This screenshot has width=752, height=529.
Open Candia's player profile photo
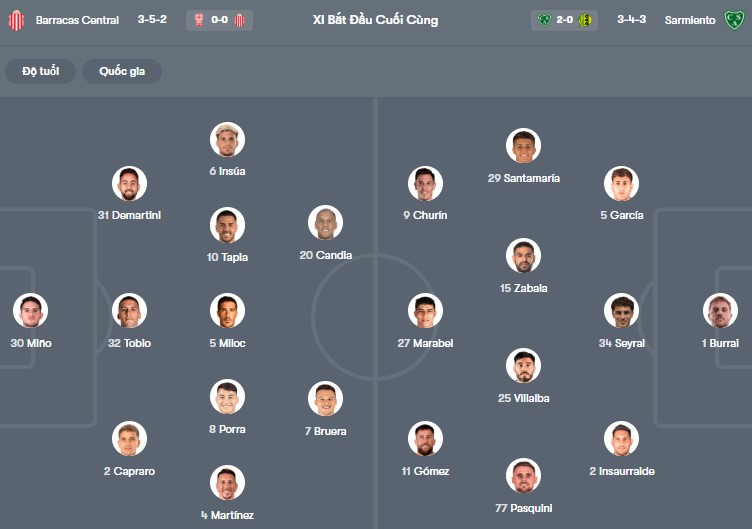click(x=325, y=223)
